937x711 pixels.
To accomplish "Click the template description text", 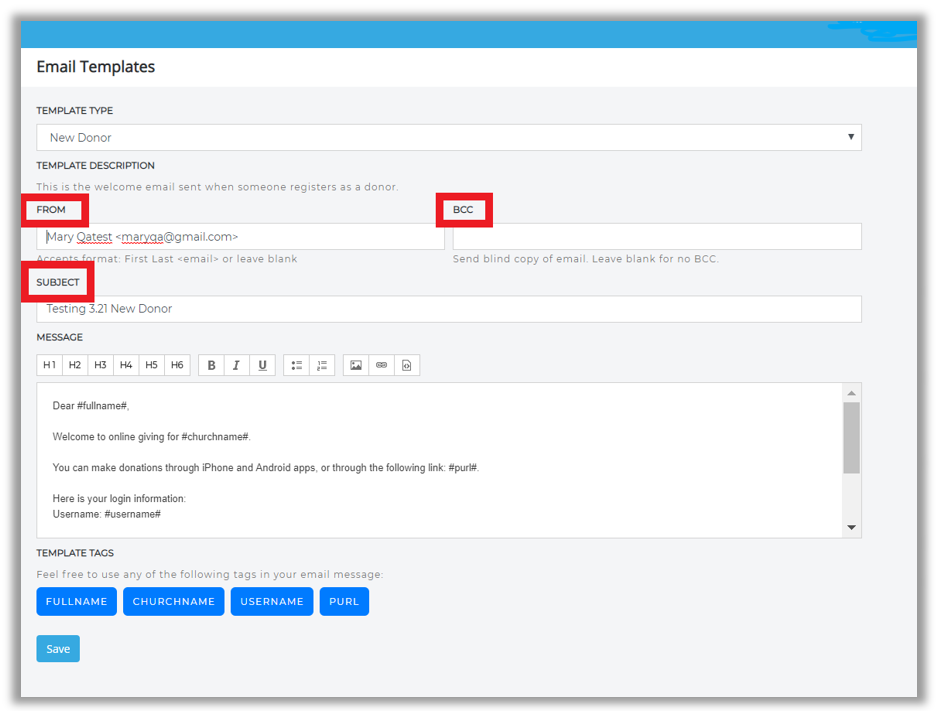I will click(x=218, y=187).
